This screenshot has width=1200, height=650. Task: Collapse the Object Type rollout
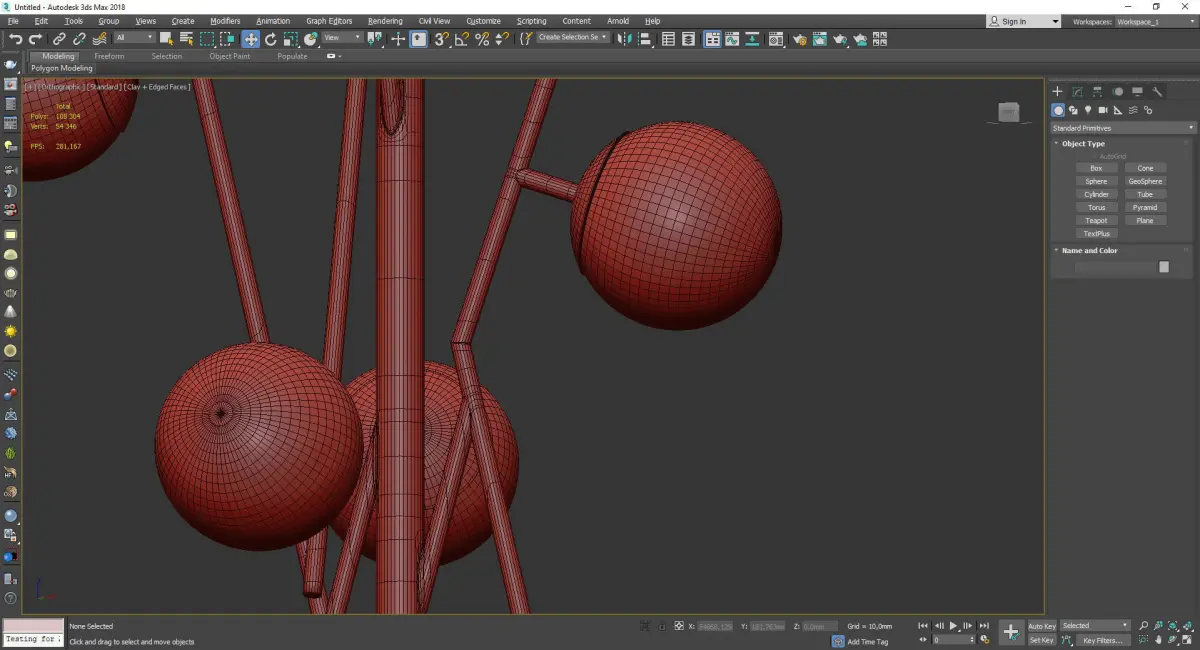[x=1083, y=144]
